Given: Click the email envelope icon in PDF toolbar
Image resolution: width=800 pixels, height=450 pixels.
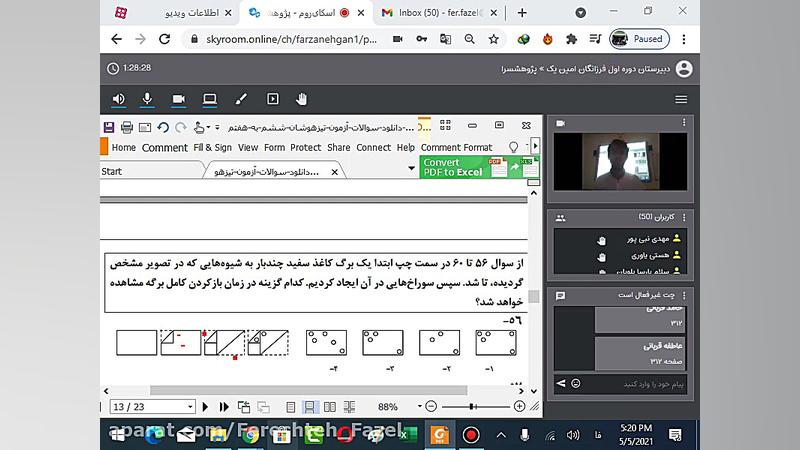Looking at the screenshot, I should [145, 127].
